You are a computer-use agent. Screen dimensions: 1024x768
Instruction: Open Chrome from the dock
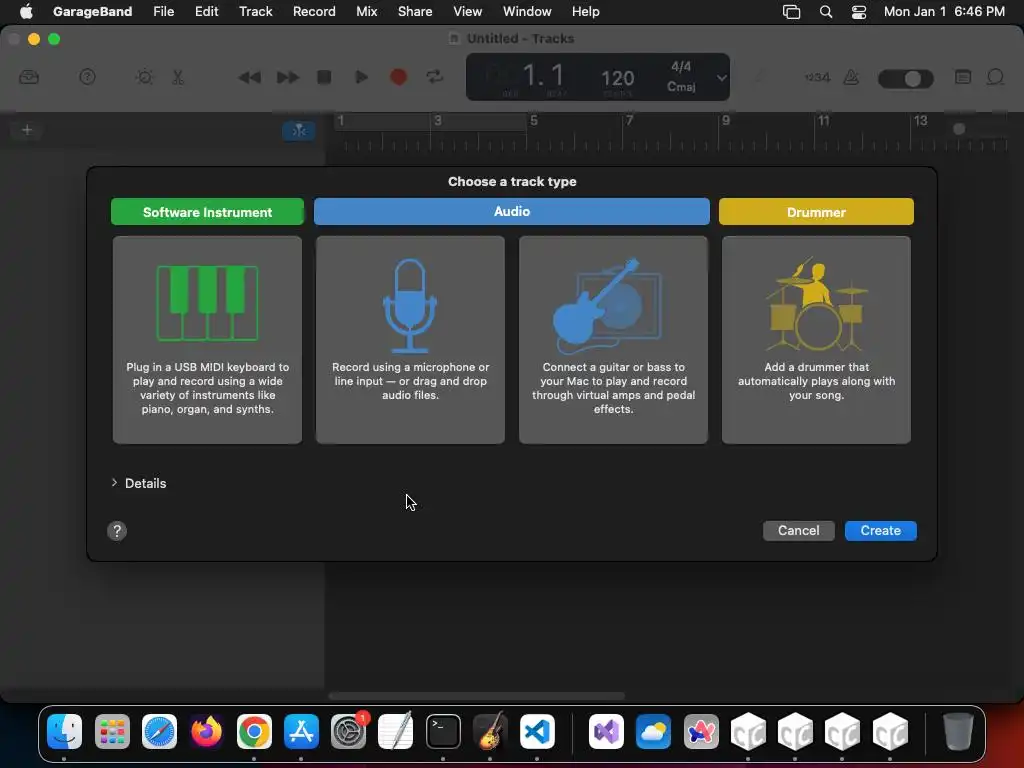(x=254, y=731)
